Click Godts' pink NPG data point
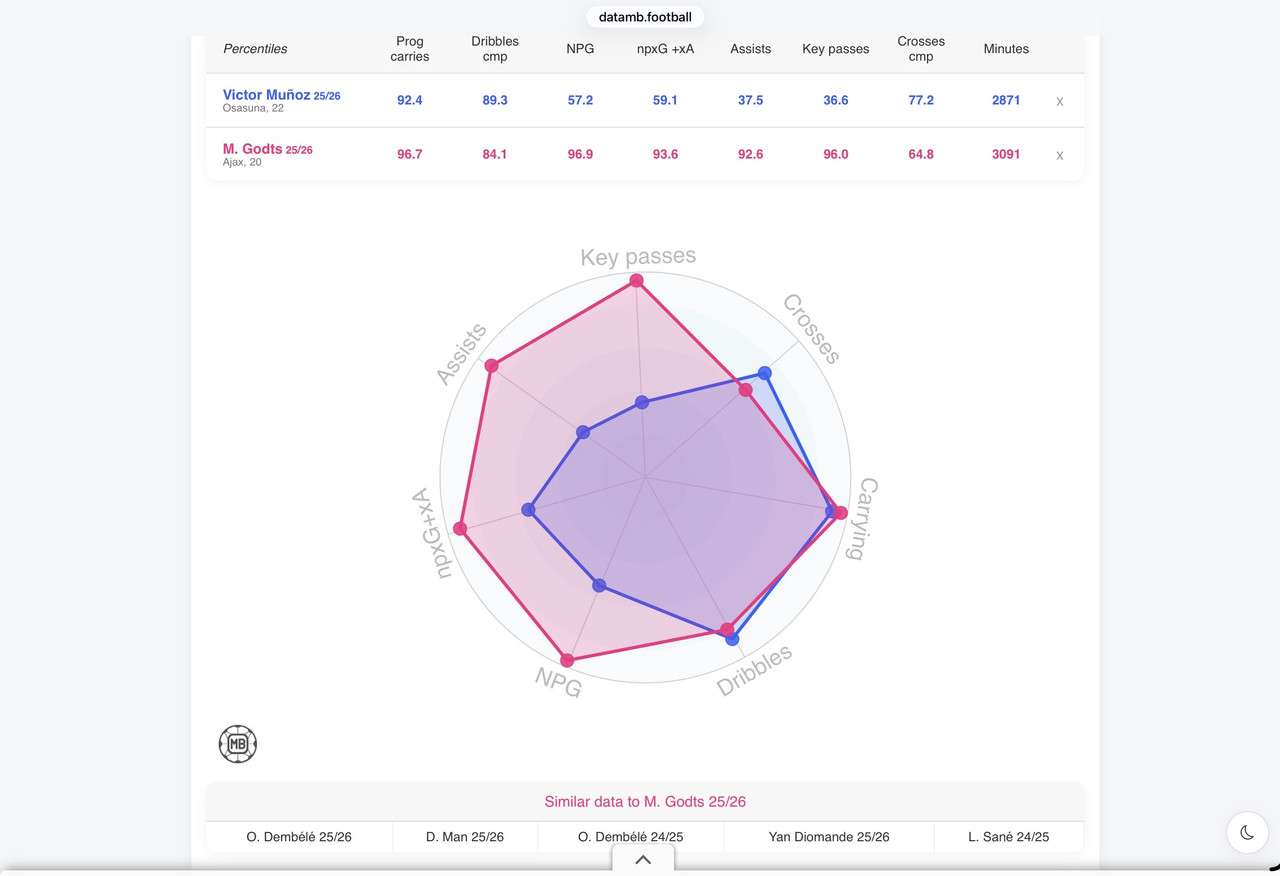Viewport: 1280px width, 876px height. (x=567, y=660)
